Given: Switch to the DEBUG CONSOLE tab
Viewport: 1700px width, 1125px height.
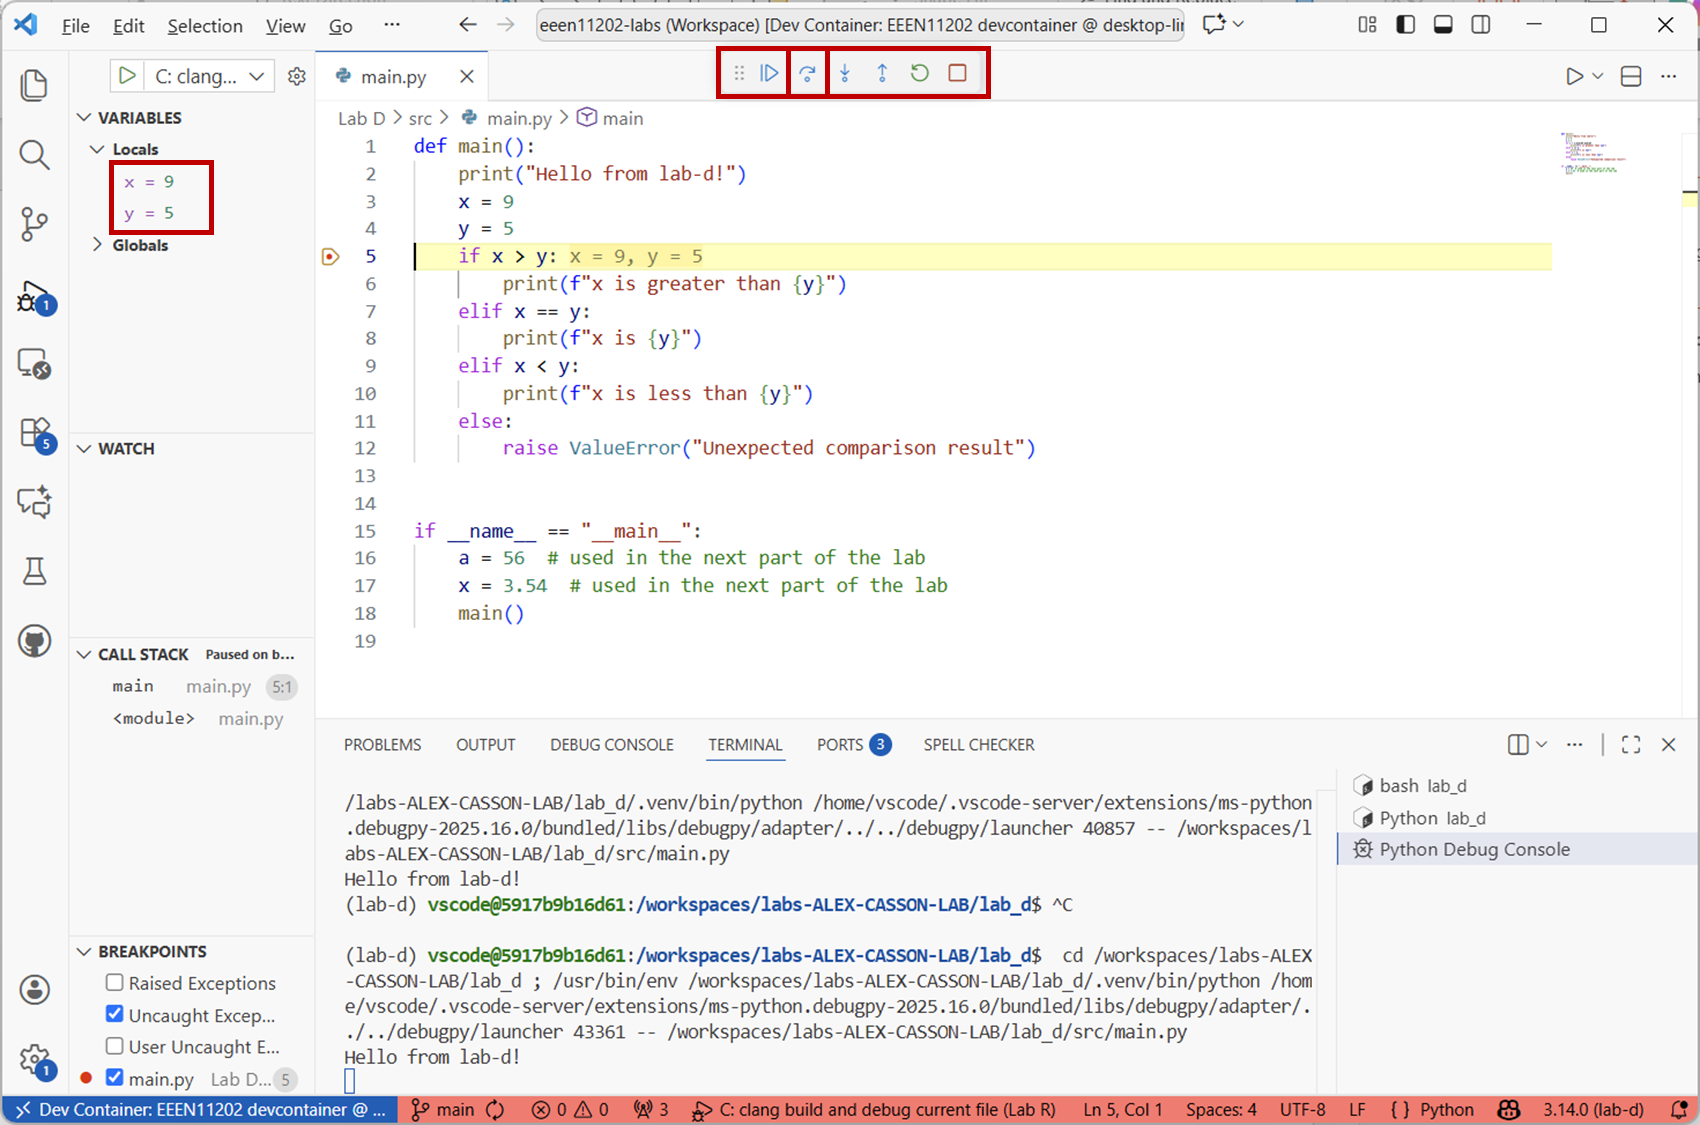Looking at the screenshot, I should click(x=611, y=745).
